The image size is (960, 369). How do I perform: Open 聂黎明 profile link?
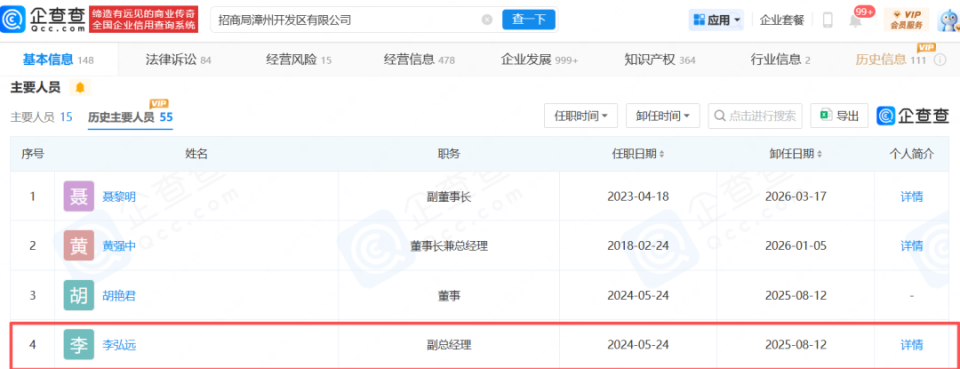point(119,197)
